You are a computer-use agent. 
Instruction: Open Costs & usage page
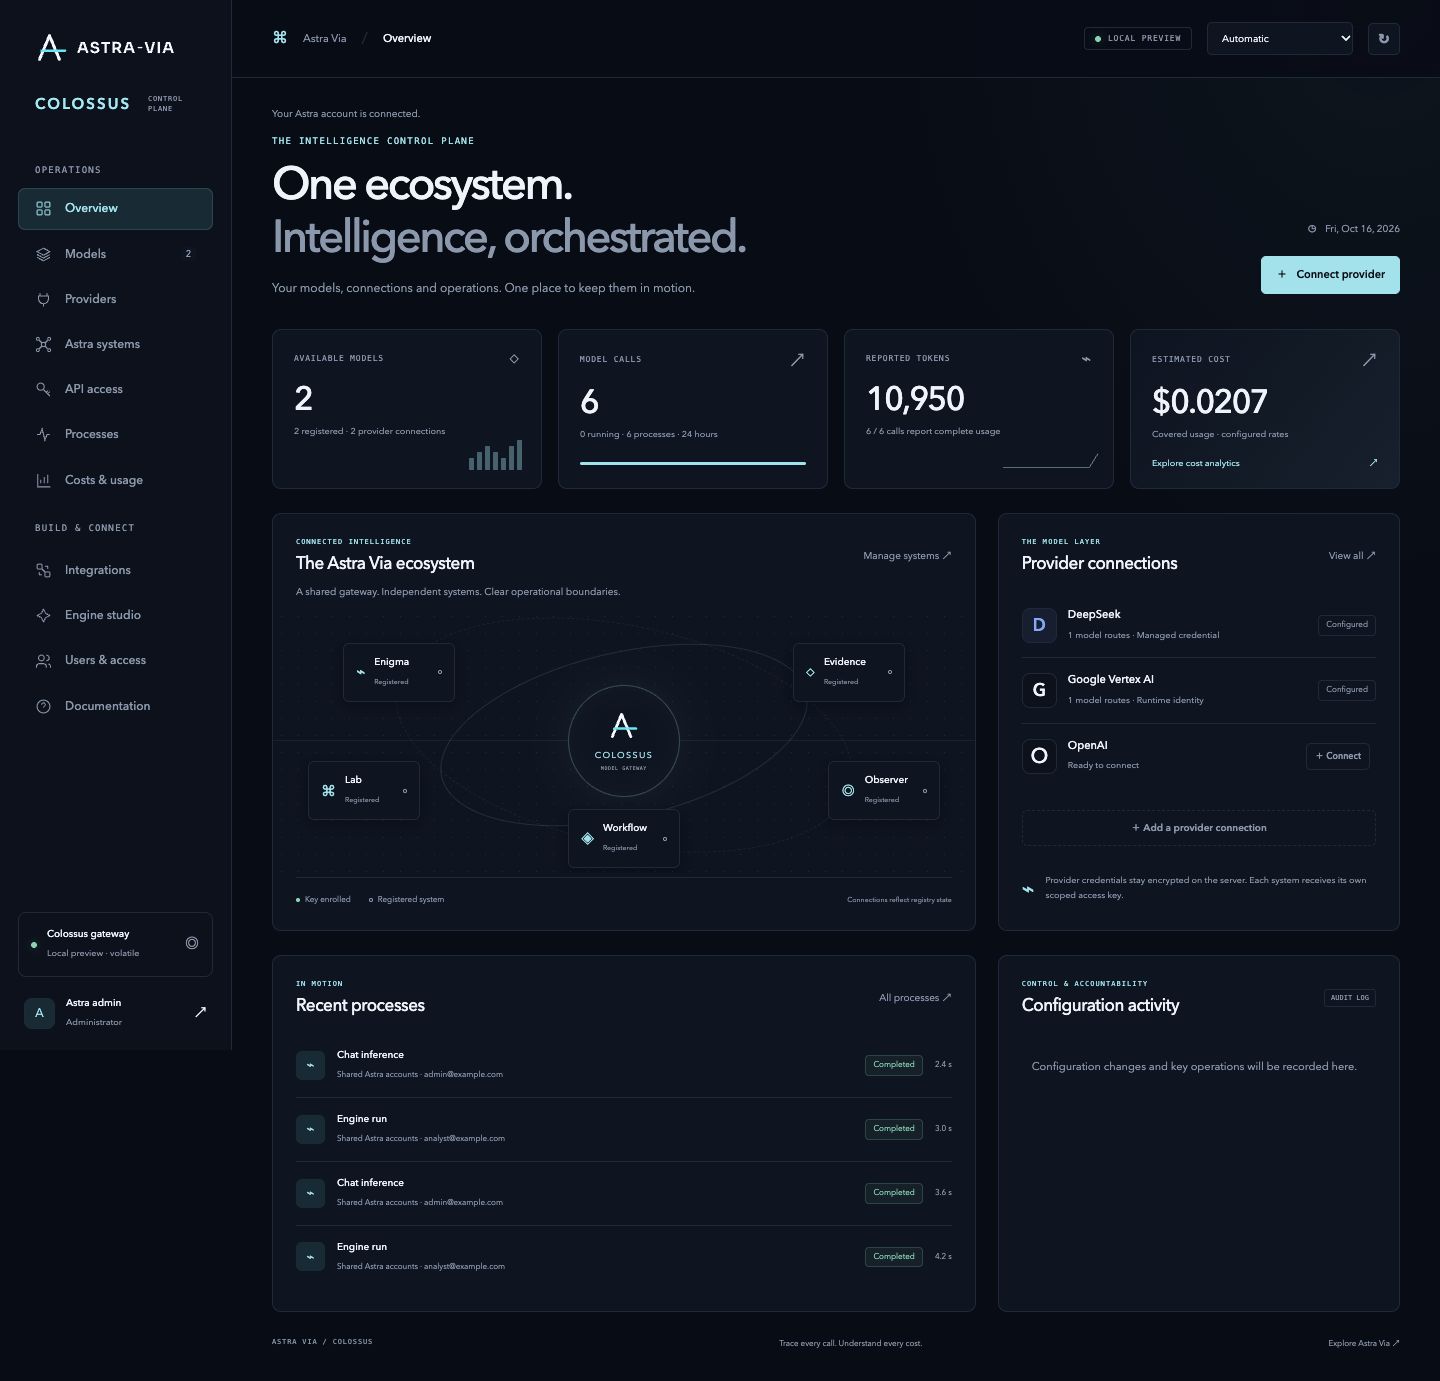[115, 480]
